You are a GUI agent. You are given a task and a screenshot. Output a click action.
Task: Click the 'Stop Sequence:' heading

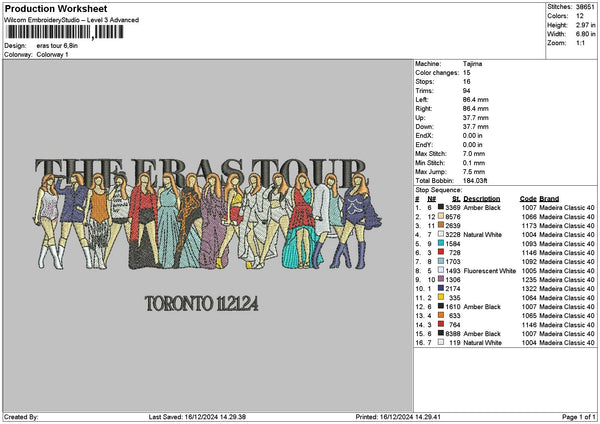439,190
